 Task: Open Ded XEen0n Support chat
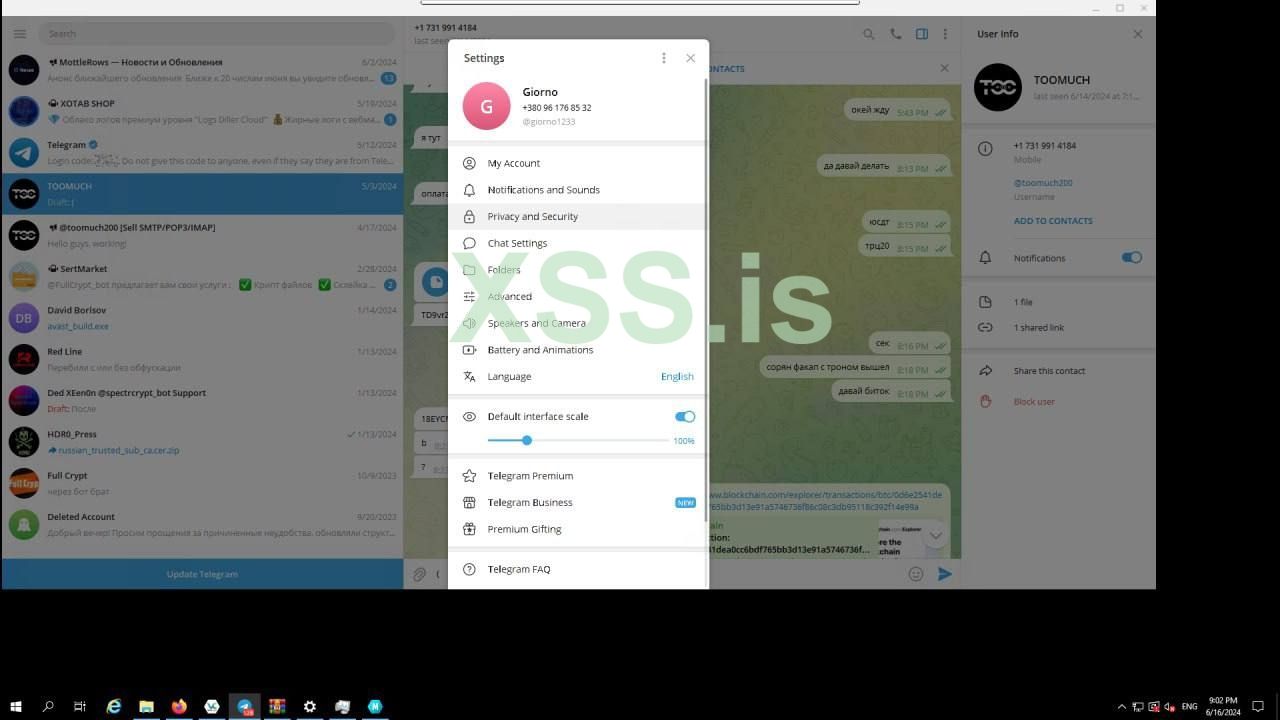pos(202,401)
